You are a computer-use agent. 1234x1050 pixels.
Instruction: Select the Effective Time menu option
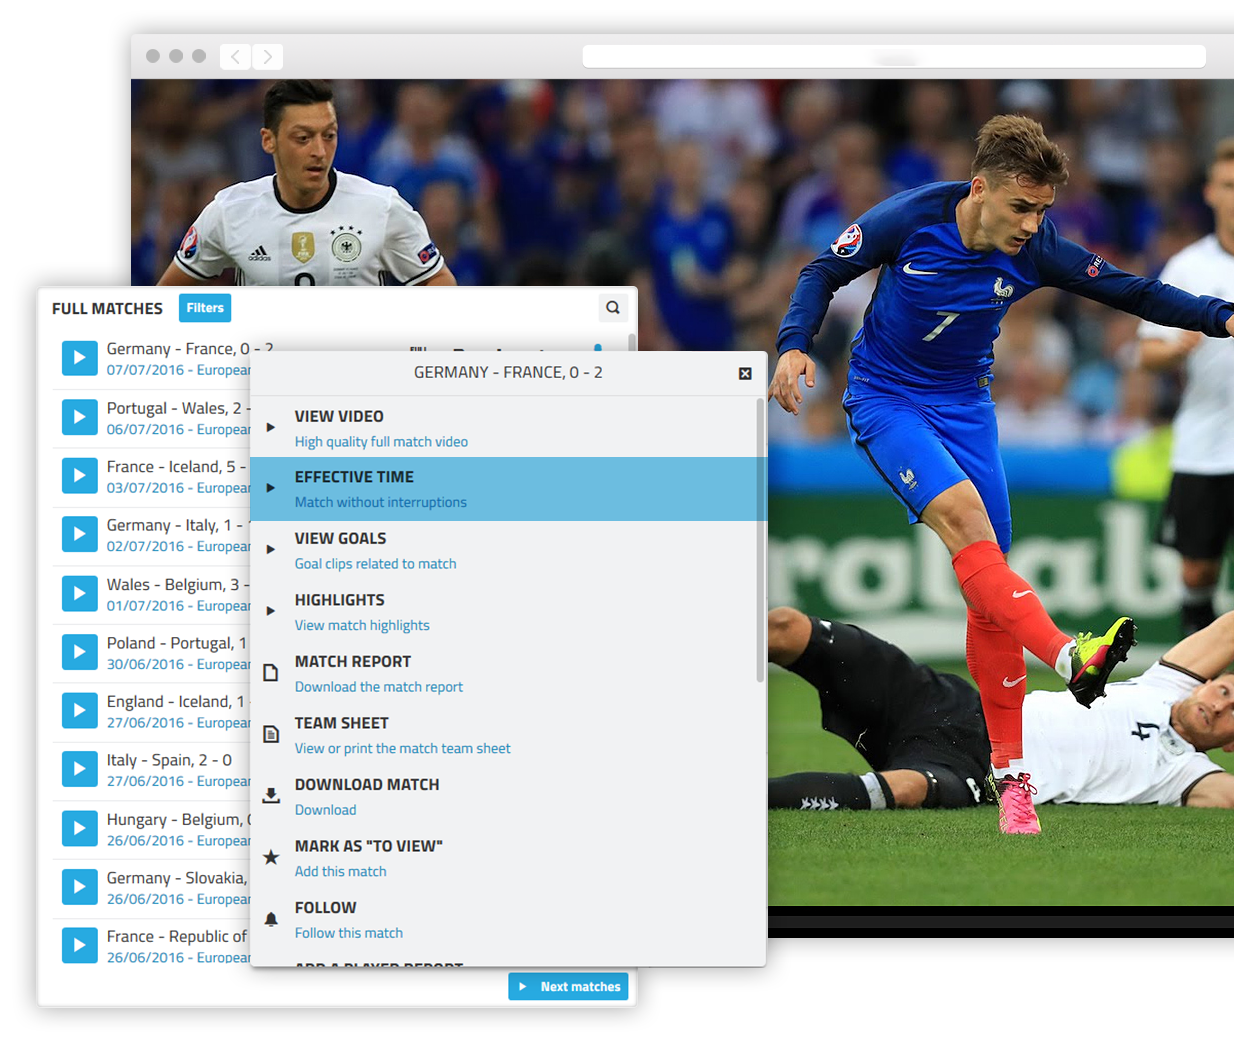click(x=420, y=489)
